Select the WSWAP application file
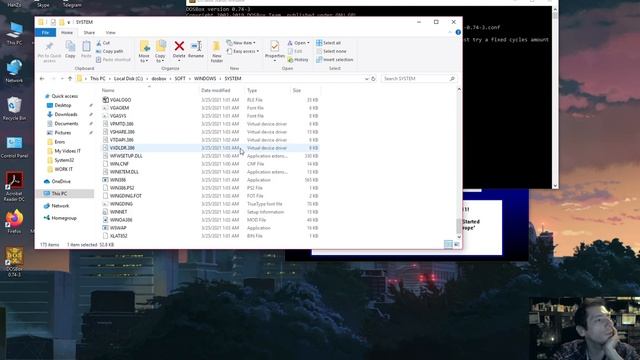This screenshot has width=640, height=360. [118, 228]
